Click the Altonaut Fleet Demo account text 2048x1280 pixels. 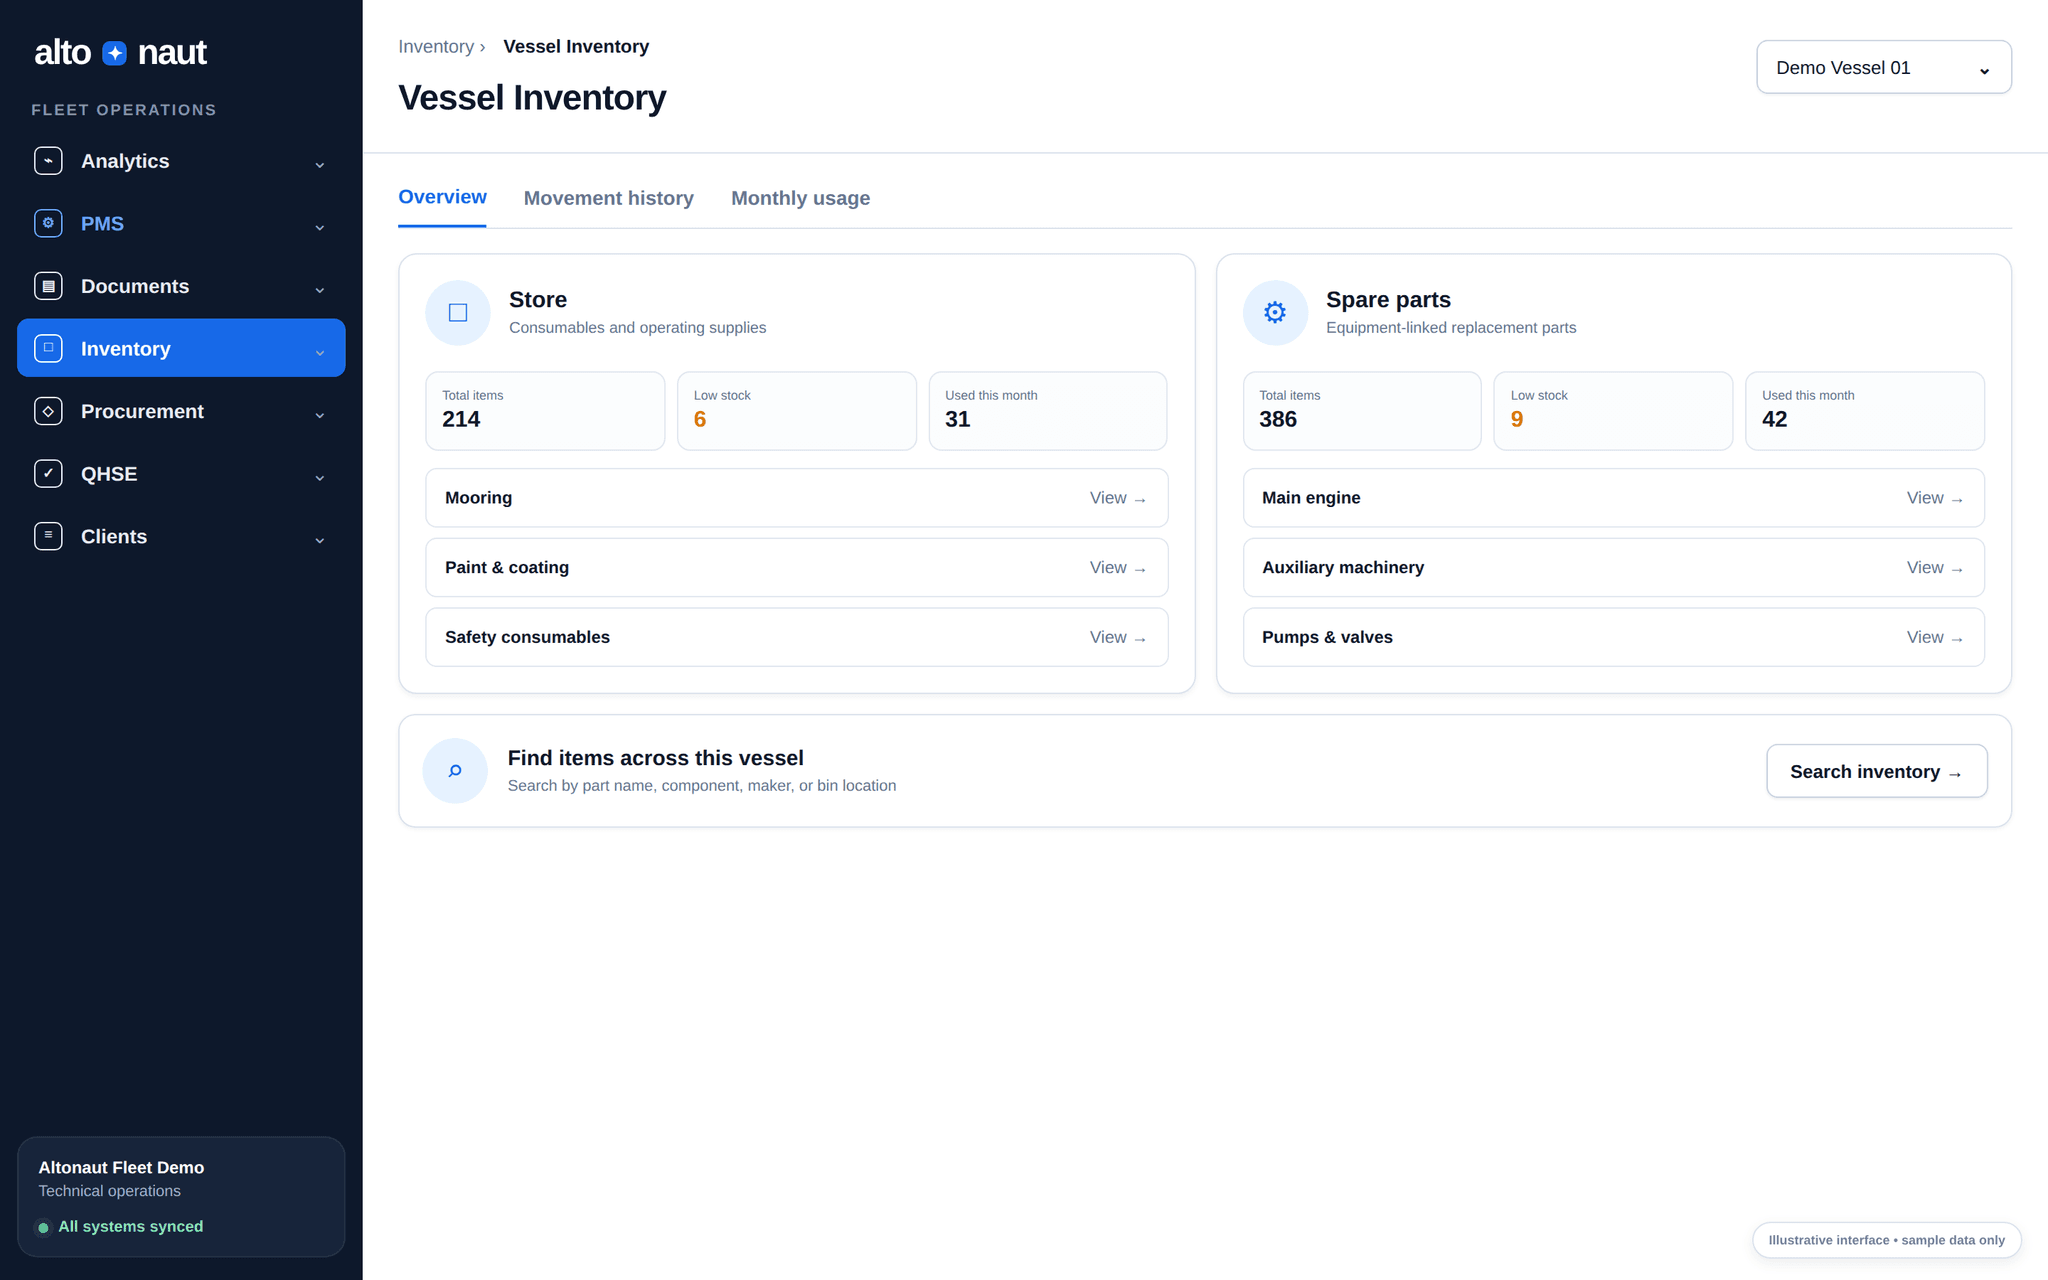121,1167
